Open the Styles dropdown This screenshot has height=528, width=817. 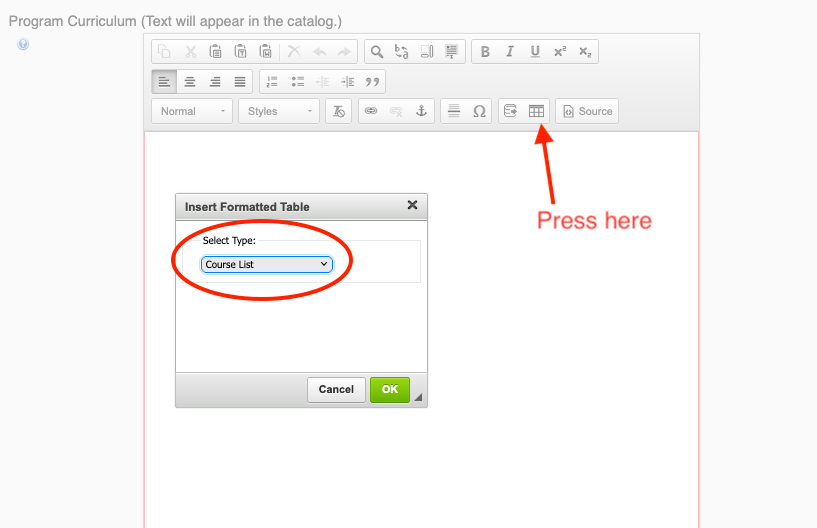click(279, 111)
